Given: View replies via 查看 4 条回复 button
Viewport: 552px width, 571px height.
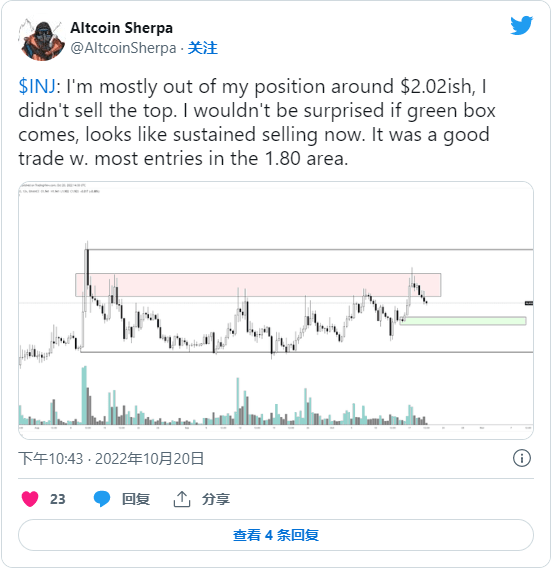Looking at the screenshot, I should point(276,535).
